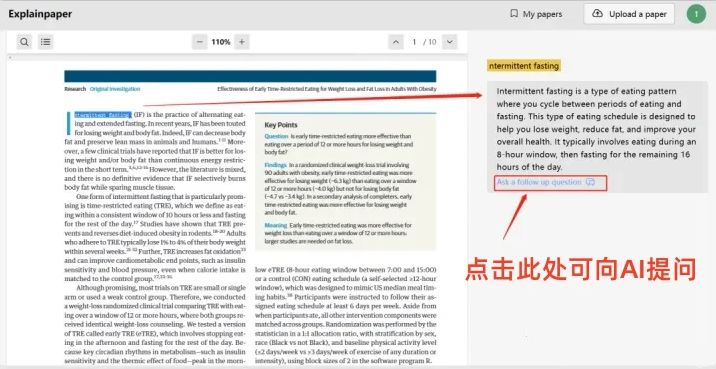Image resolution: width=716 pixels, height=369 pixels.
Task: Zoom out with the minus button
Action: pos(200,42)
